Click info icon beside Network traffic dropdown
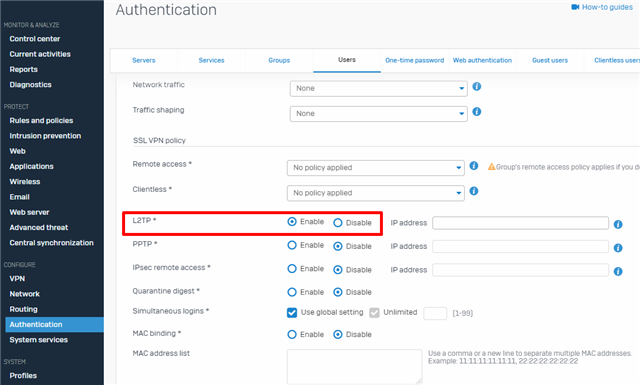640x385 pixels. tap(476, 87)
